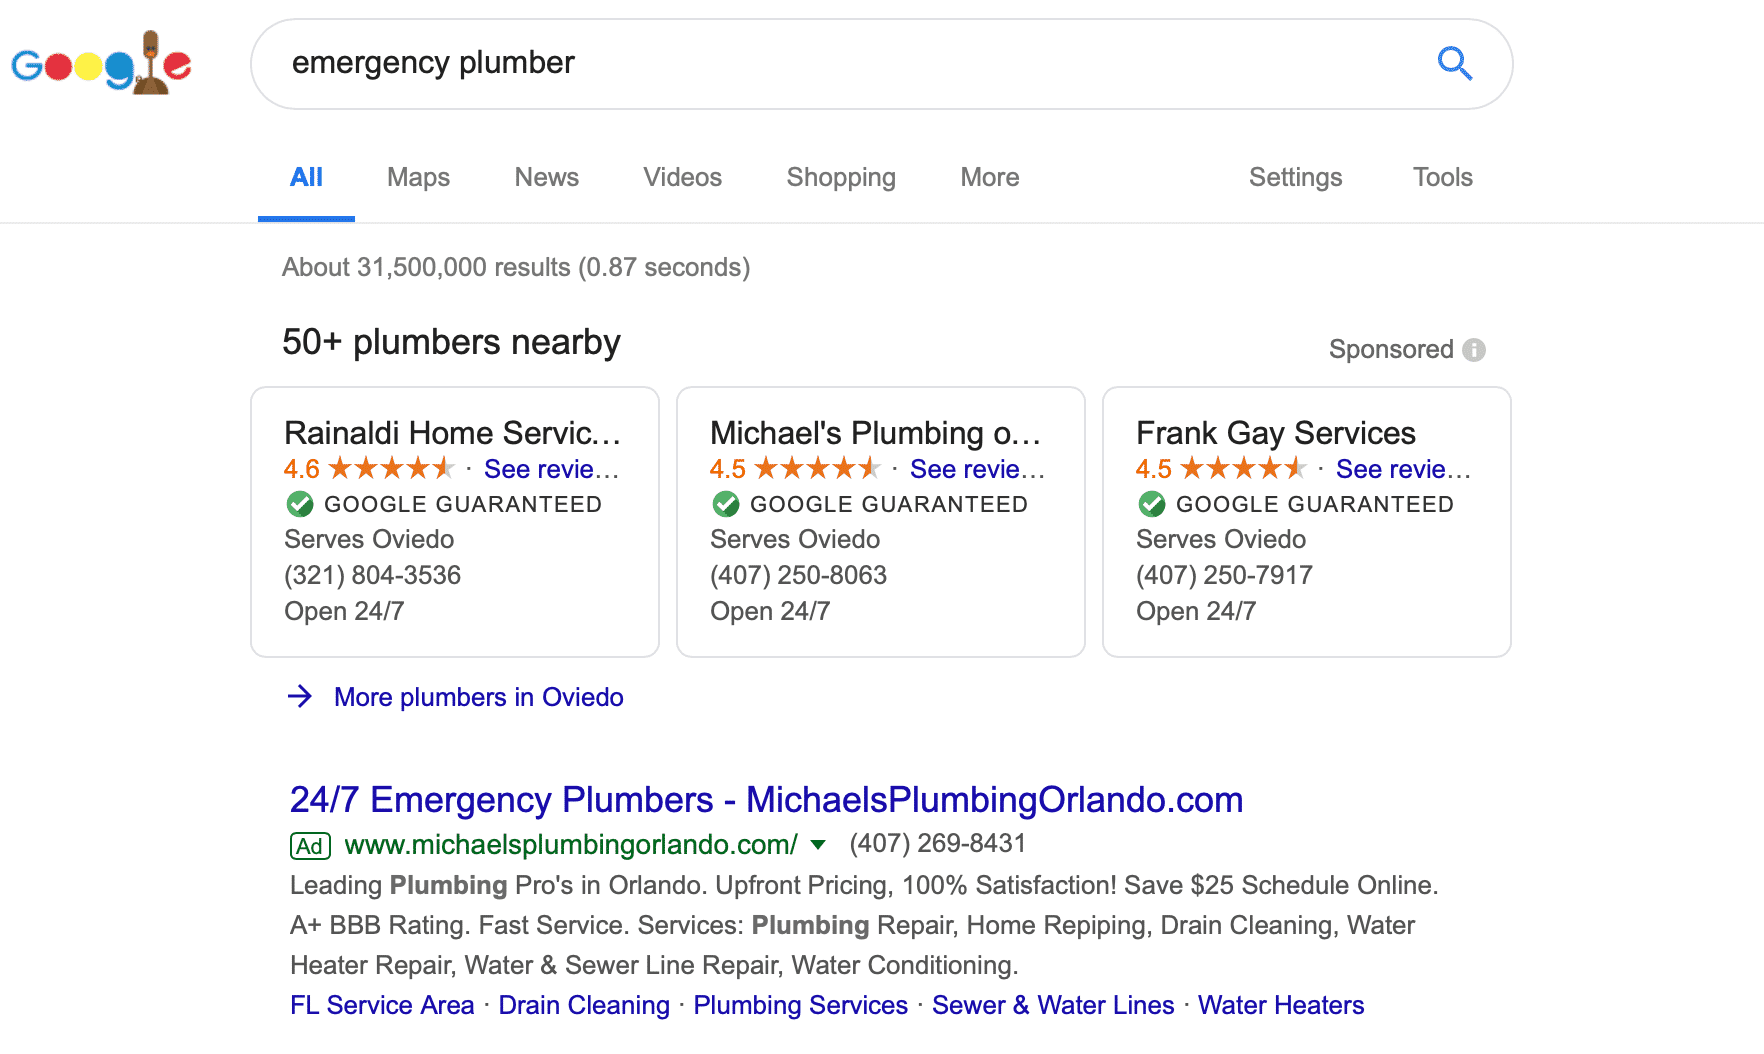Open the More plumbers in Oviedo link
The height and width of the screenshot is (1054, 1764).
tap(478, 697)
